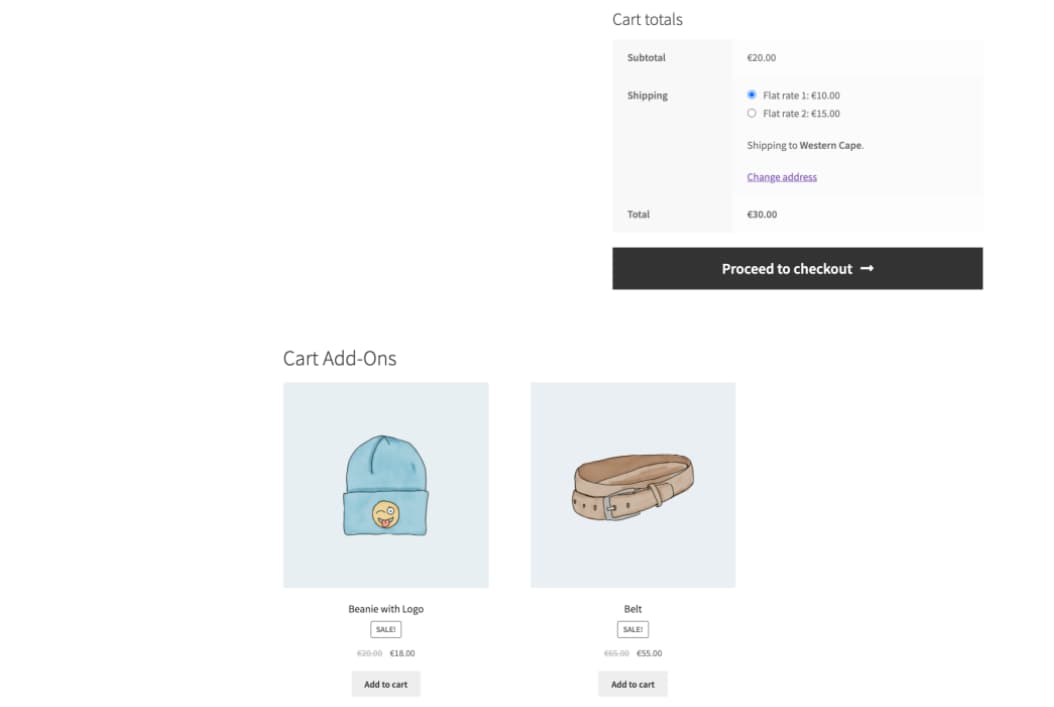Click the Sale badge under Beanie with Logo
This screenshot has height=707, width=1054.
click(x=385, y=630)
